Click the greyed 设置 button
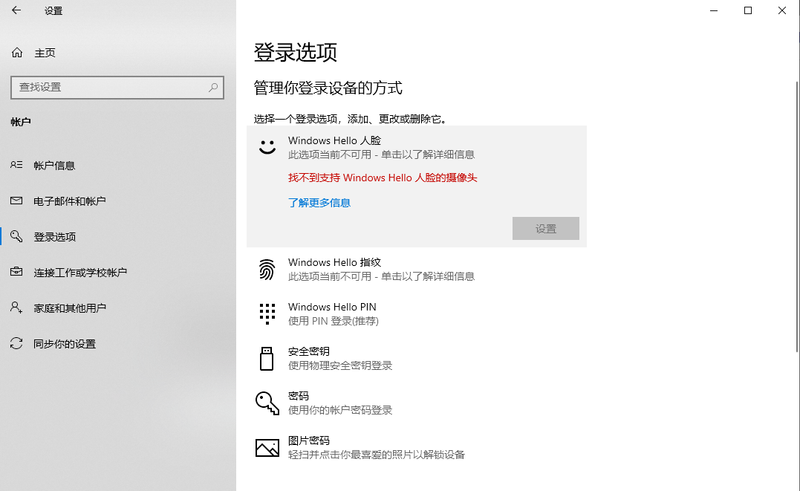800x491 pixels. click(x=545, y=228)
